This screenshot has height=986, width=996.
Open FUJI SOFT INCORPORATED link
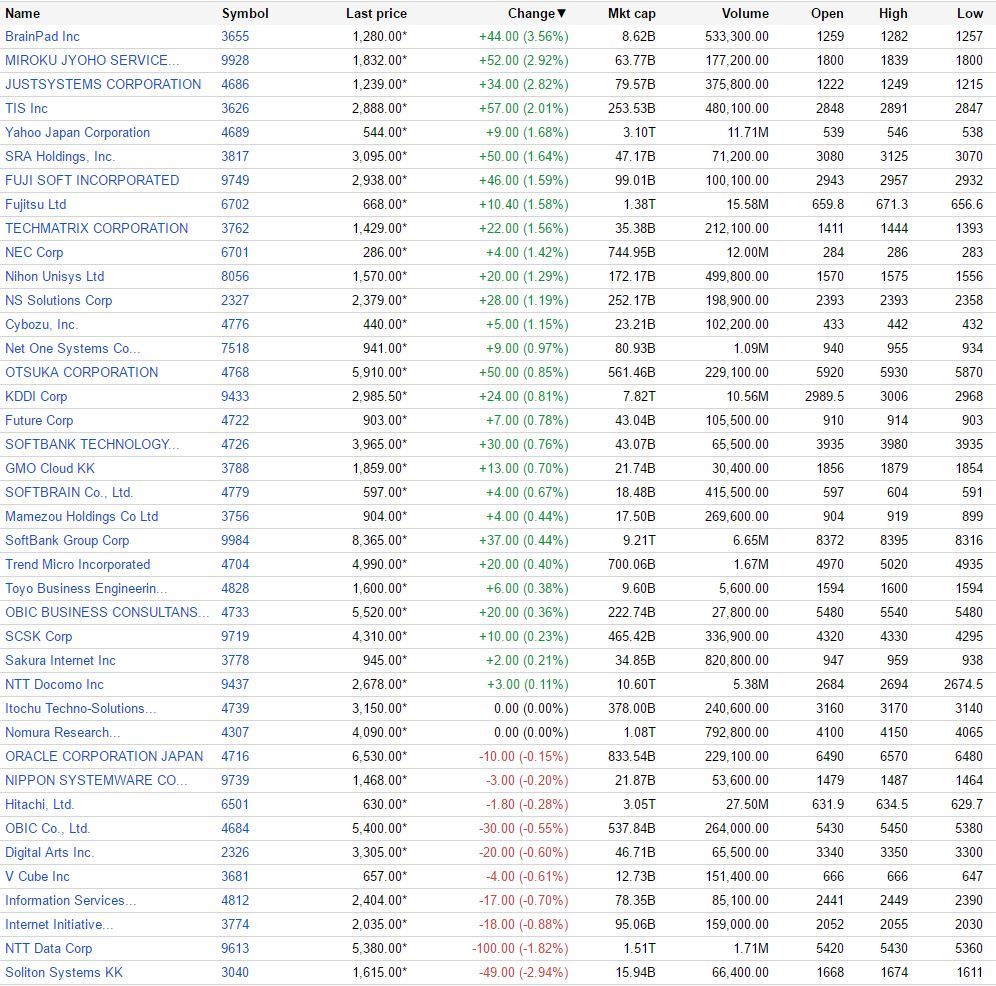[92, 180]
